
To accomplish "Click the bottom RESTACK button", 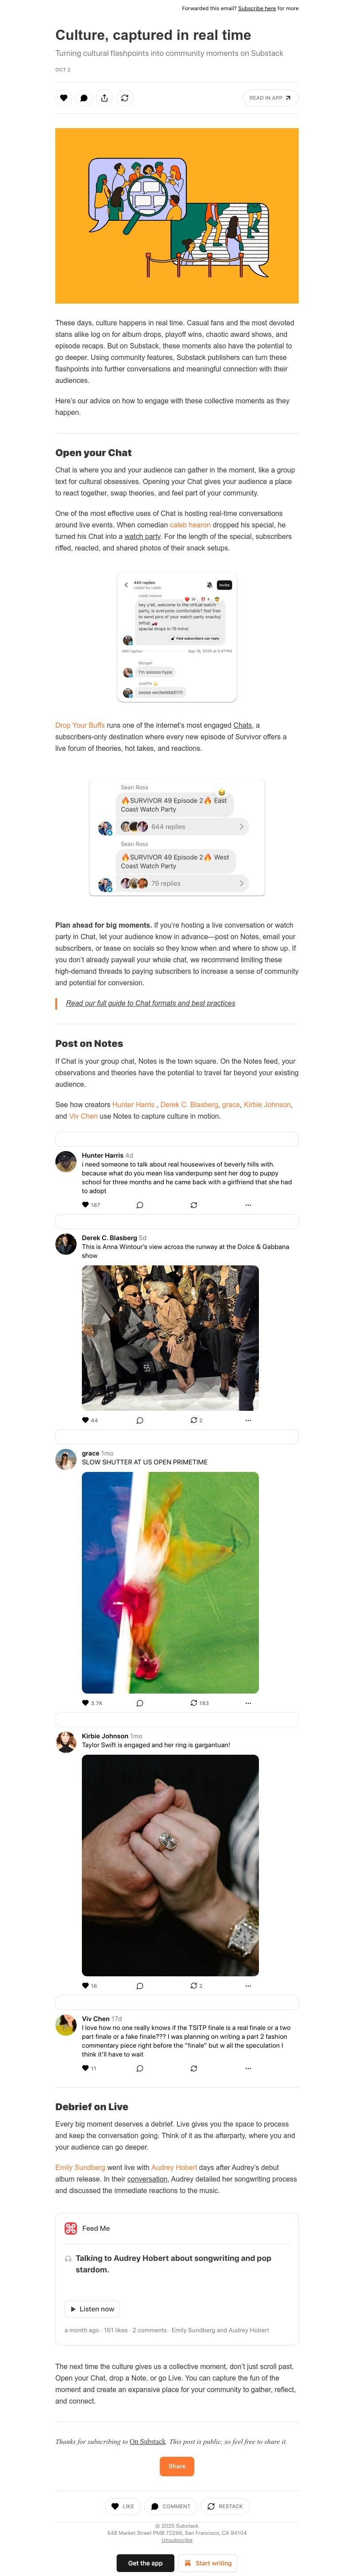I will (x=225, y=2506).
